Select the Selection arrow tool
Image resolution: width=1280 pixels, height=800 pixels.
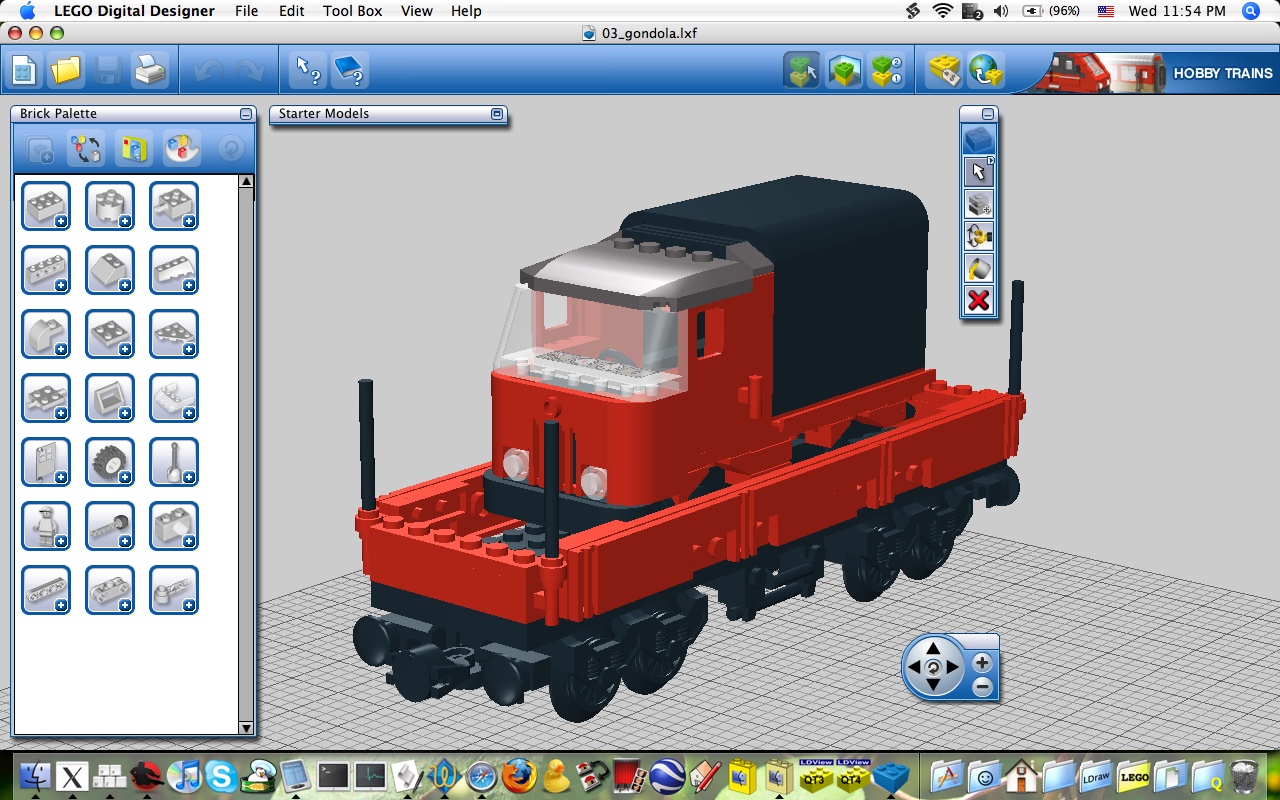point(979,172)
